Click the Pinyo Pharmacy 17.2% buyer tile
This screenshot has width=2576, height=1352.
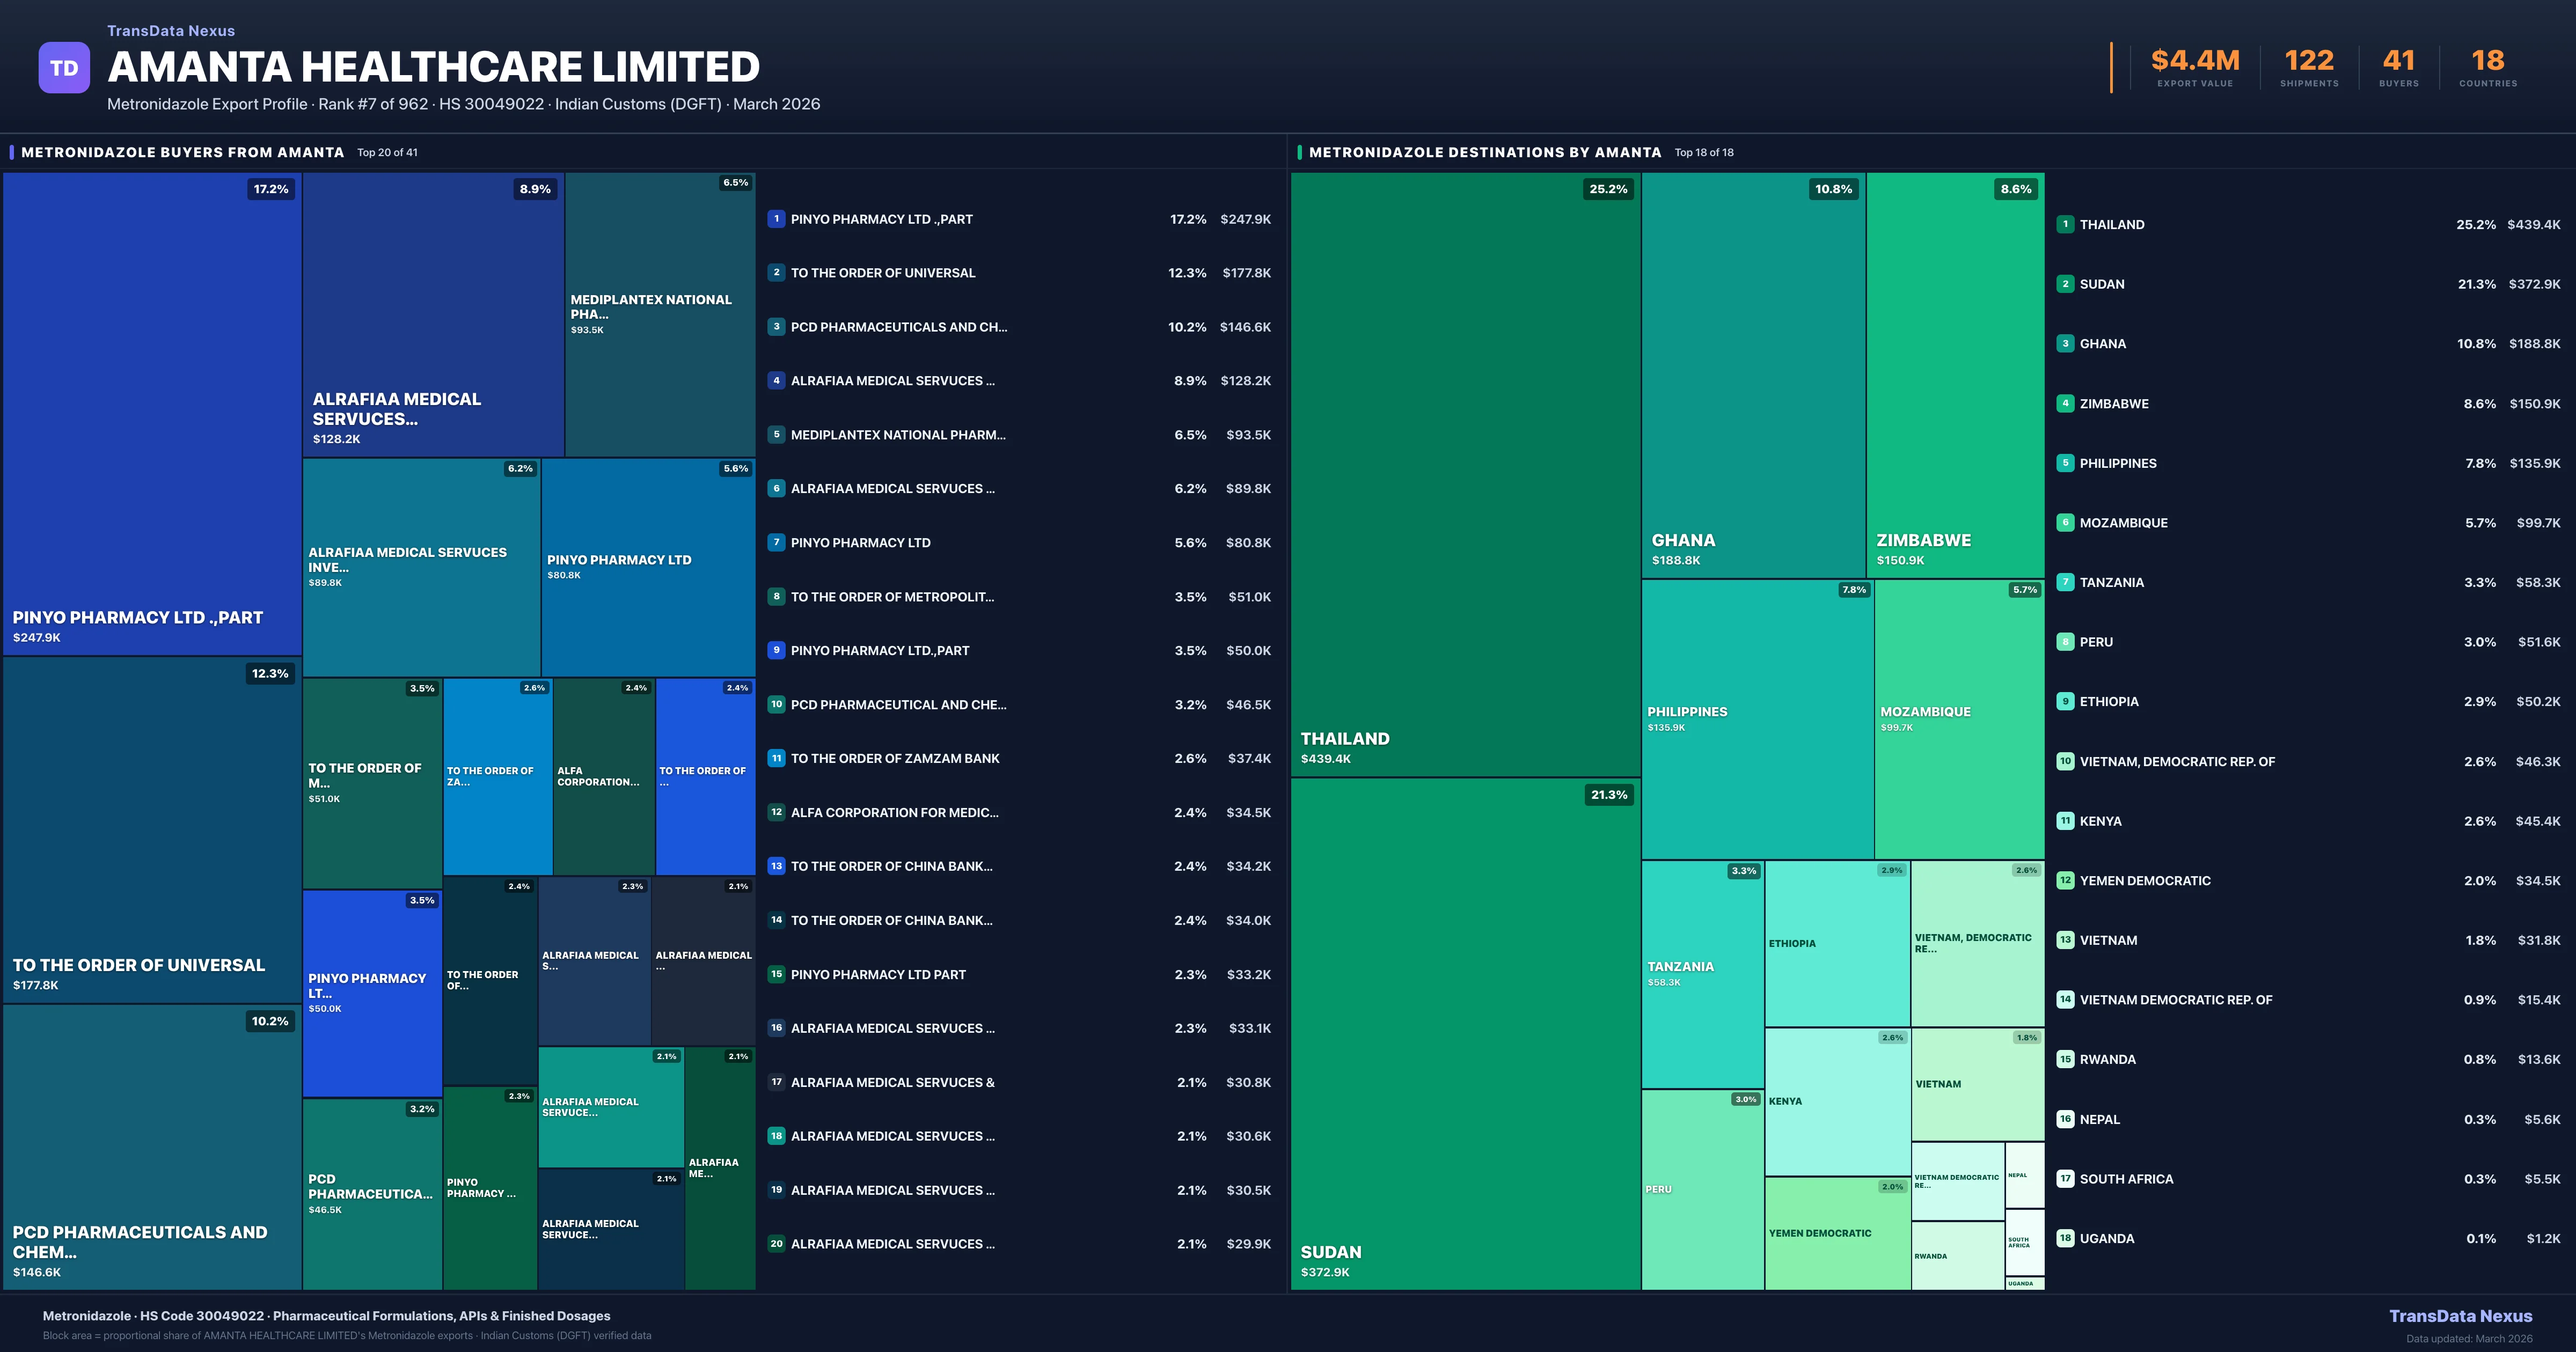tap(152, 414)
